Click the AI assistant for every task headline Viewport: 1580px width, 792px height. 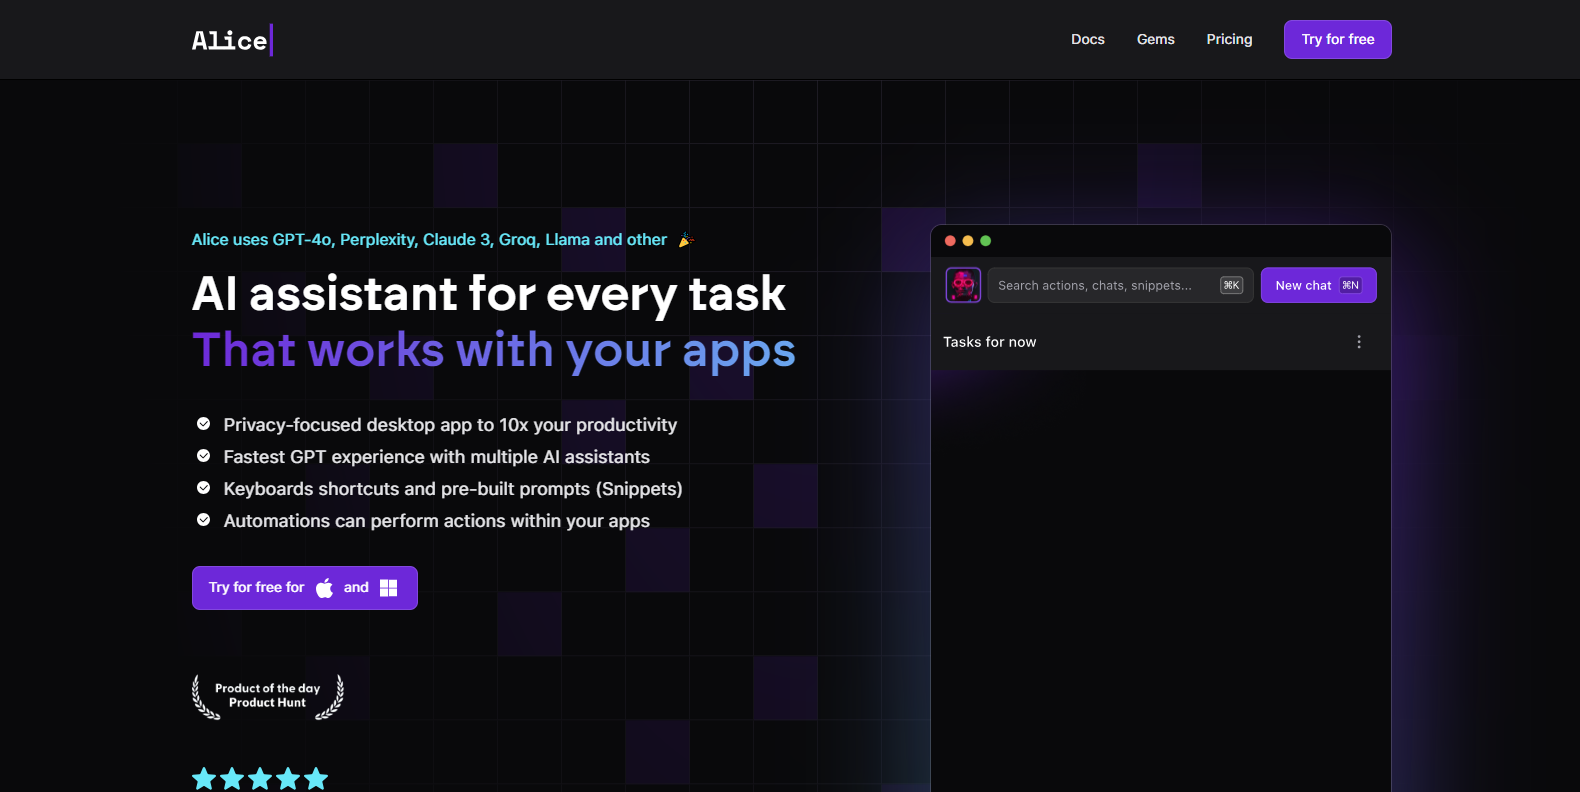[489, 295]
